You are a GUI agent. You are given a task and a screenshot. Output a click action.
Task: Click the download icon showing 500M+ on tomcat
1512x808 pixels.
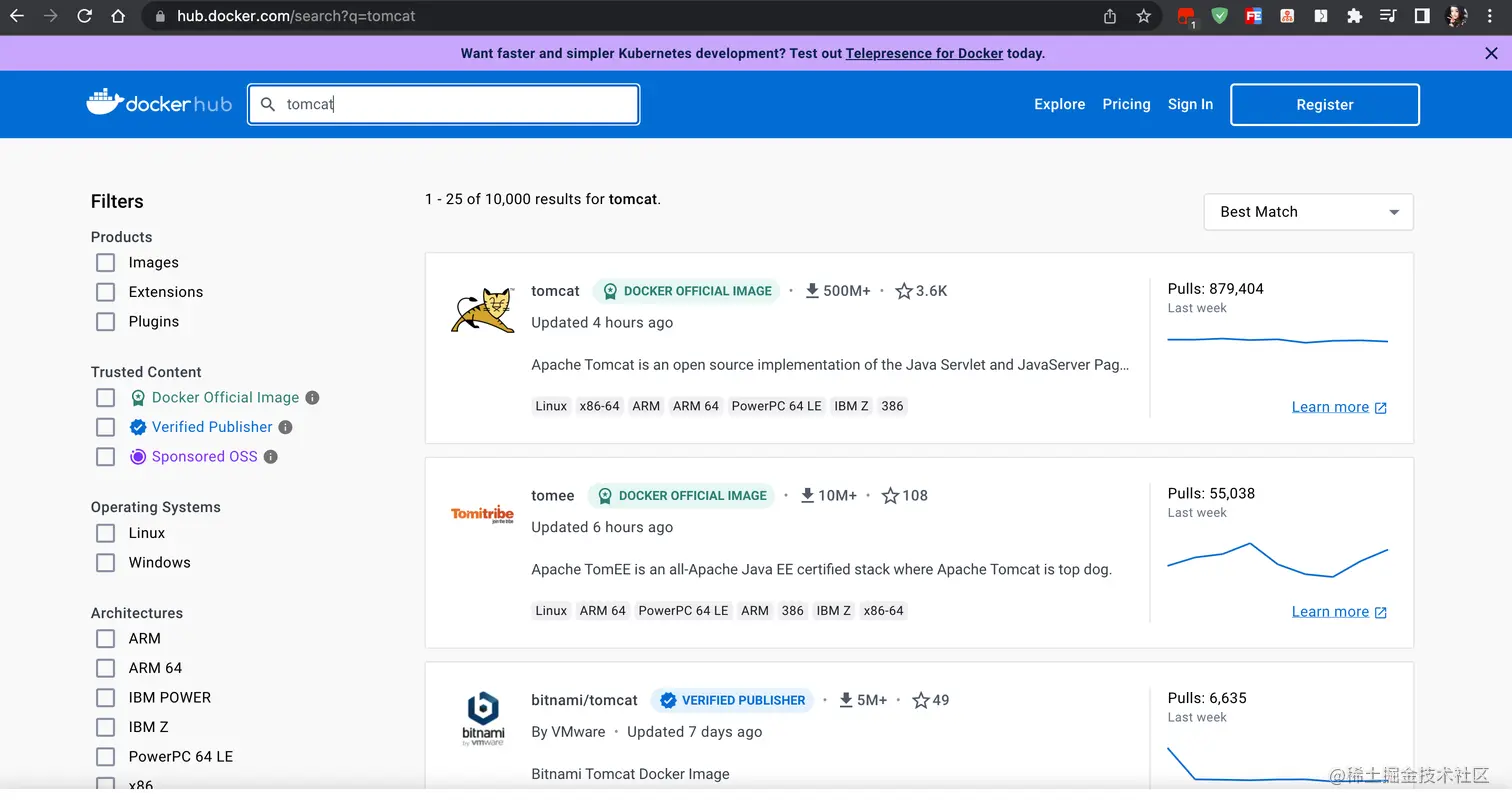812,291
